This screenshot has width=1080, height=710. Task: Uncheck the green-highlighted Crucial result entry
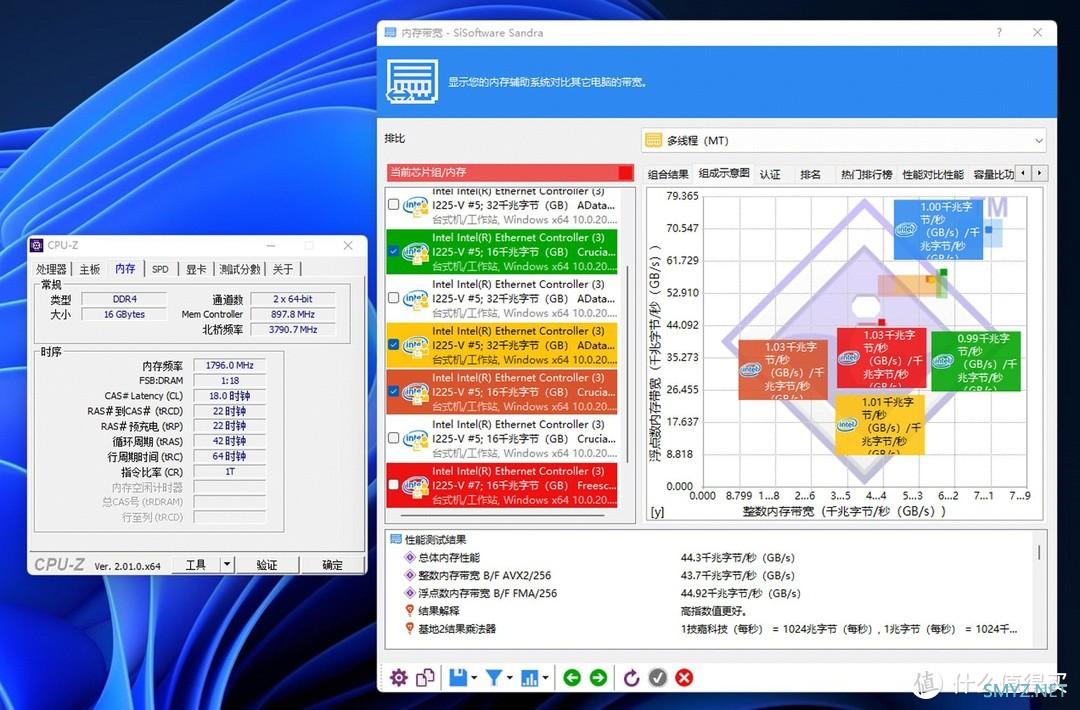[x=394, y=252]
